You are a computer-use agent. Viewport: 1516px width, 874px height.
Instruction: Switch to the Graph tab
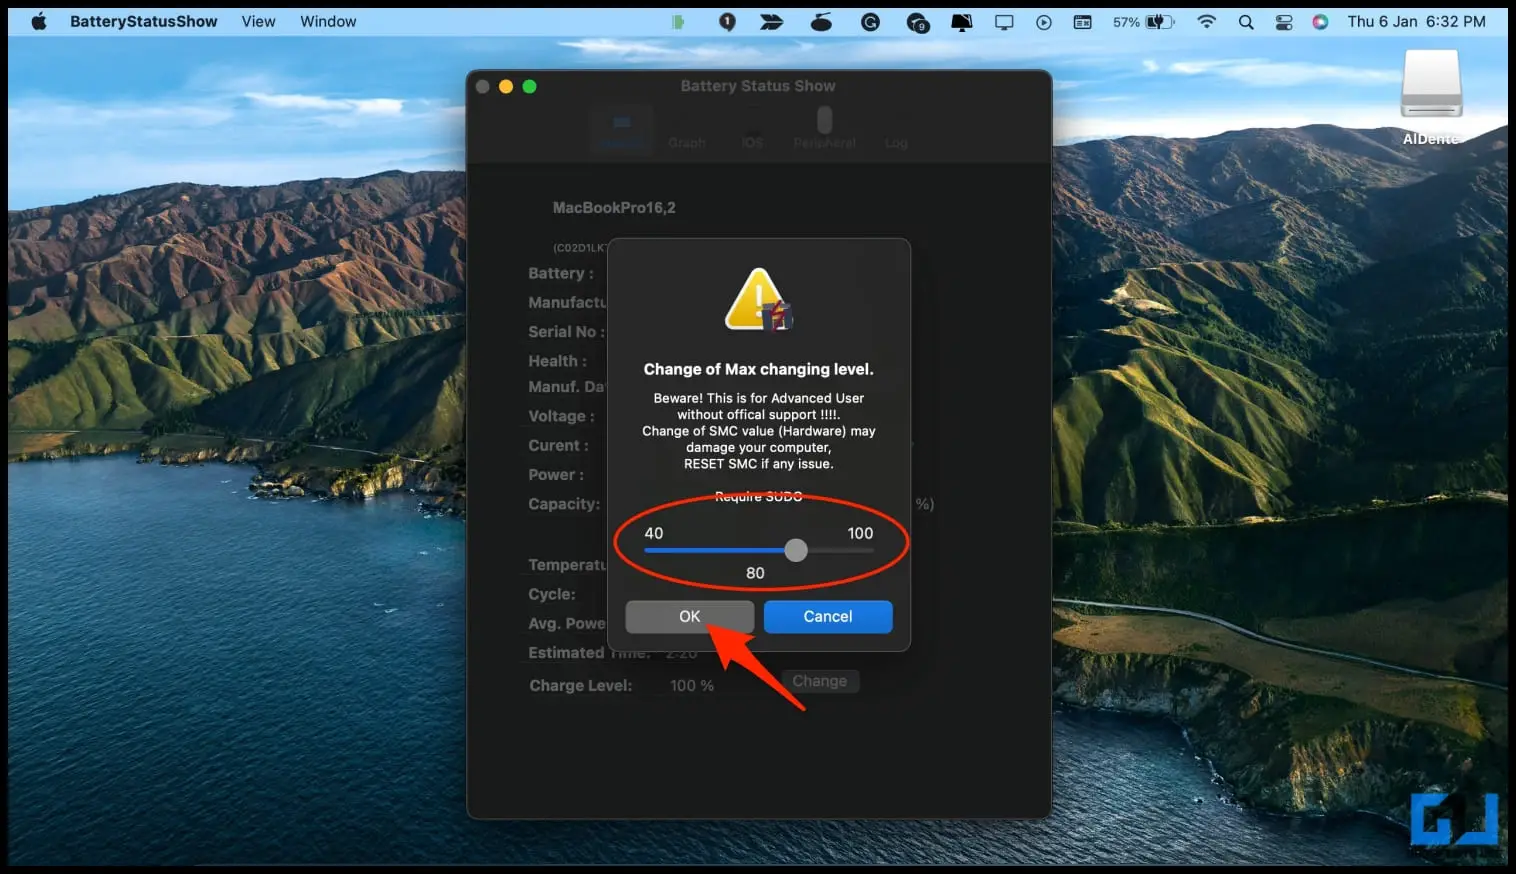pyautogui.click(x=687, y=131)
